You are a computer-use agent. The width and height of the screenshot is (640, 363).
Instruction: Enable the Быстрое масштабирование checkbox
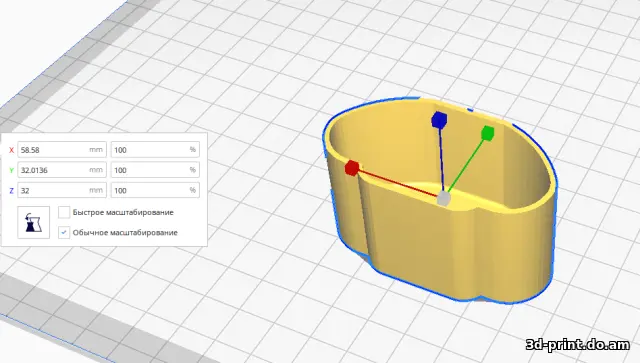(64, 212)
